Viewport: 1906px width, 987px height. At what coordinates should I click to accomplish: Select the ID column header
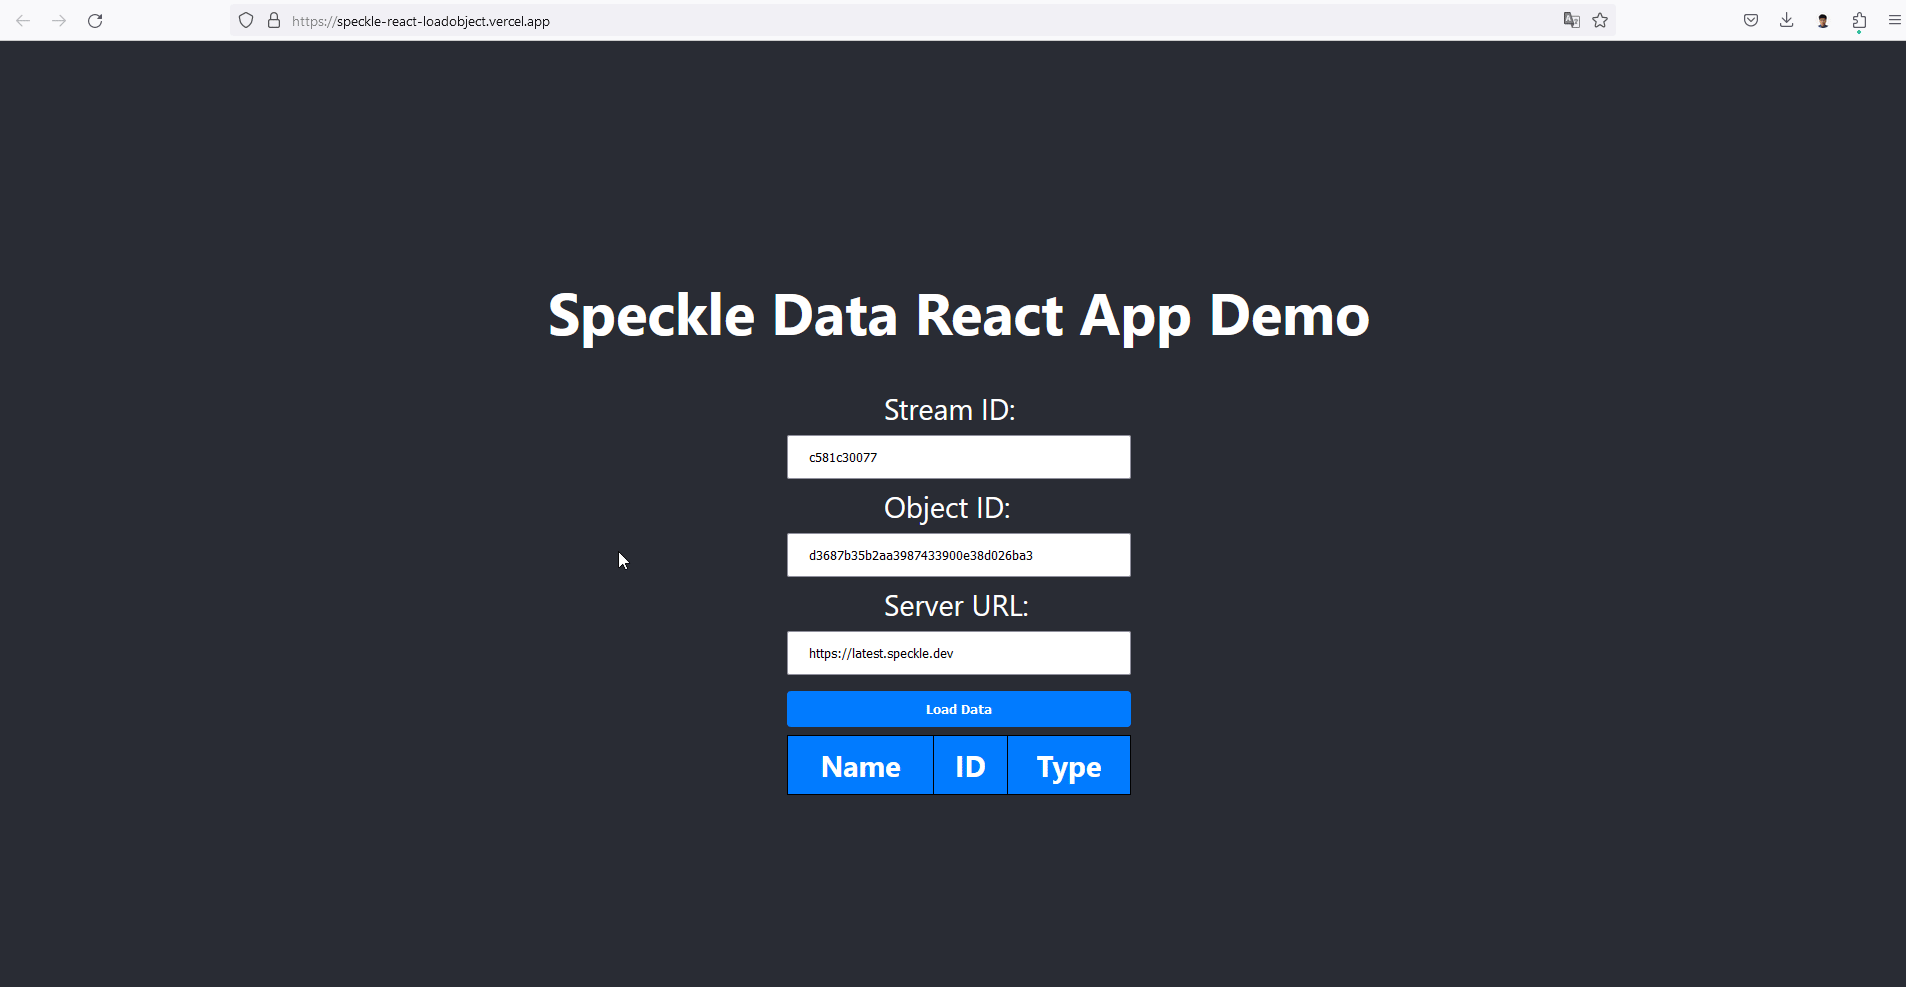click(x=970, y=766)
